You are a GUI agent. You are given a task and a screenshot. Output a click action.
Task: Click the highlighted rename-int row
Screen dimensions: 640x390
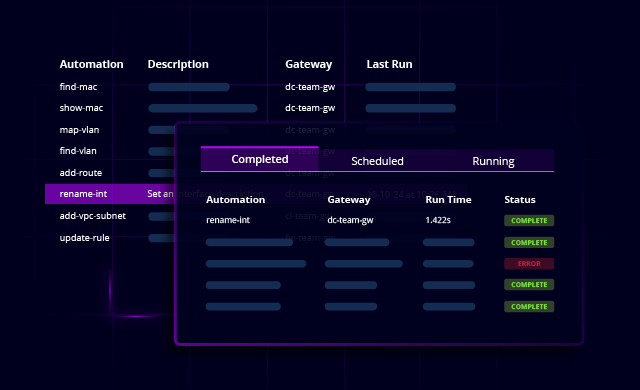click(x=109, y=194)
